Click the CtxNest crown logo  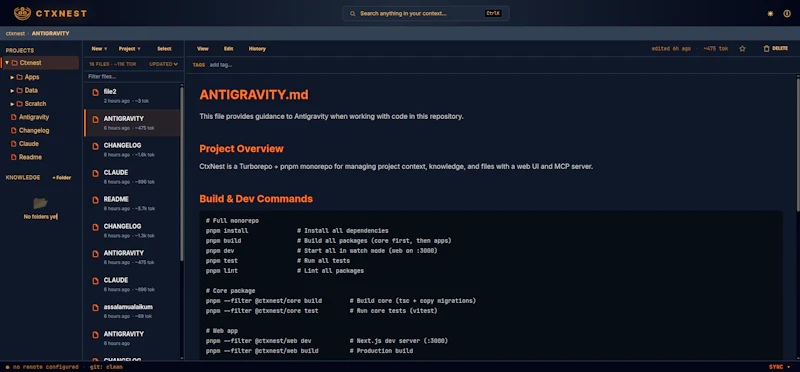[22, 13]
